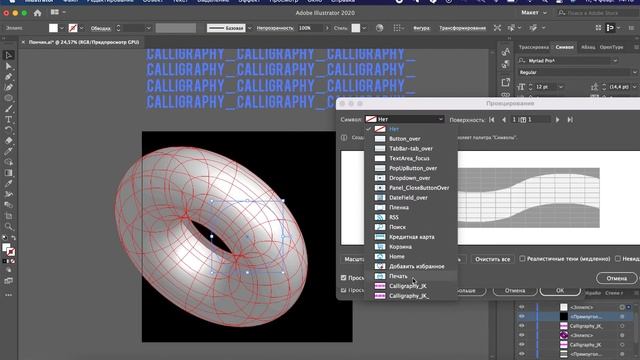This screenshot has height=360, width=640.
Task: Toggle the upper preview checkbox in dialog
Action: pyautogui.click(x=344, y=278)
